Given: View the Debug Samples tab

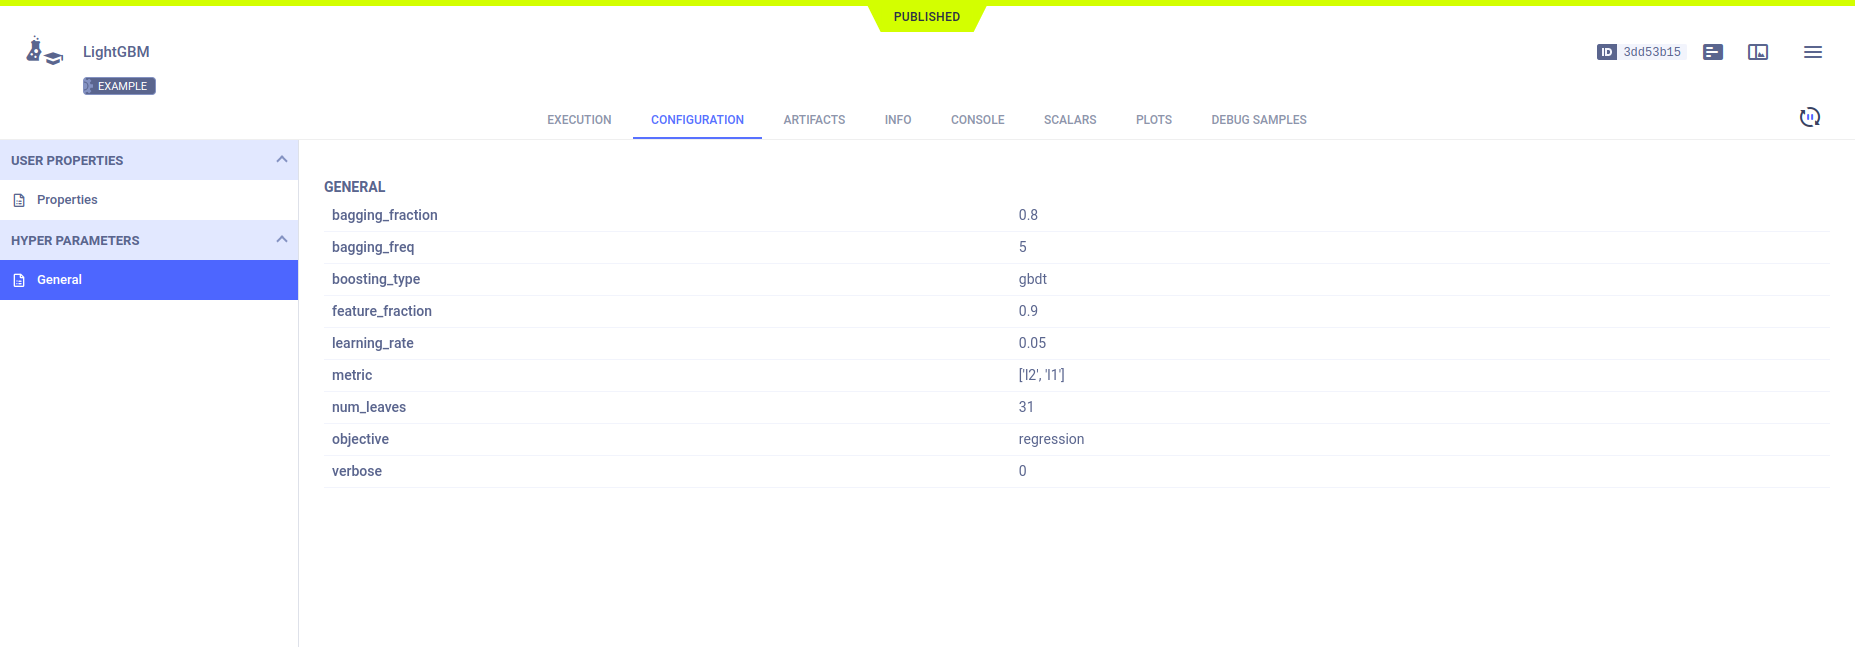Looking at the screenshot, I should (1258, 120).
